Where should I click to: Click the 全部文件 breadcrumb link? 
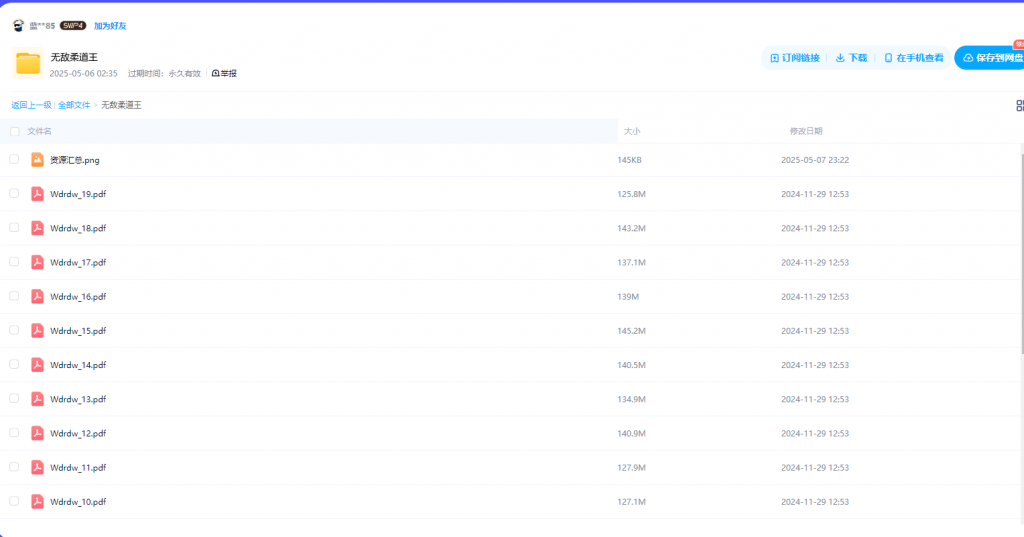coord(74,105)
